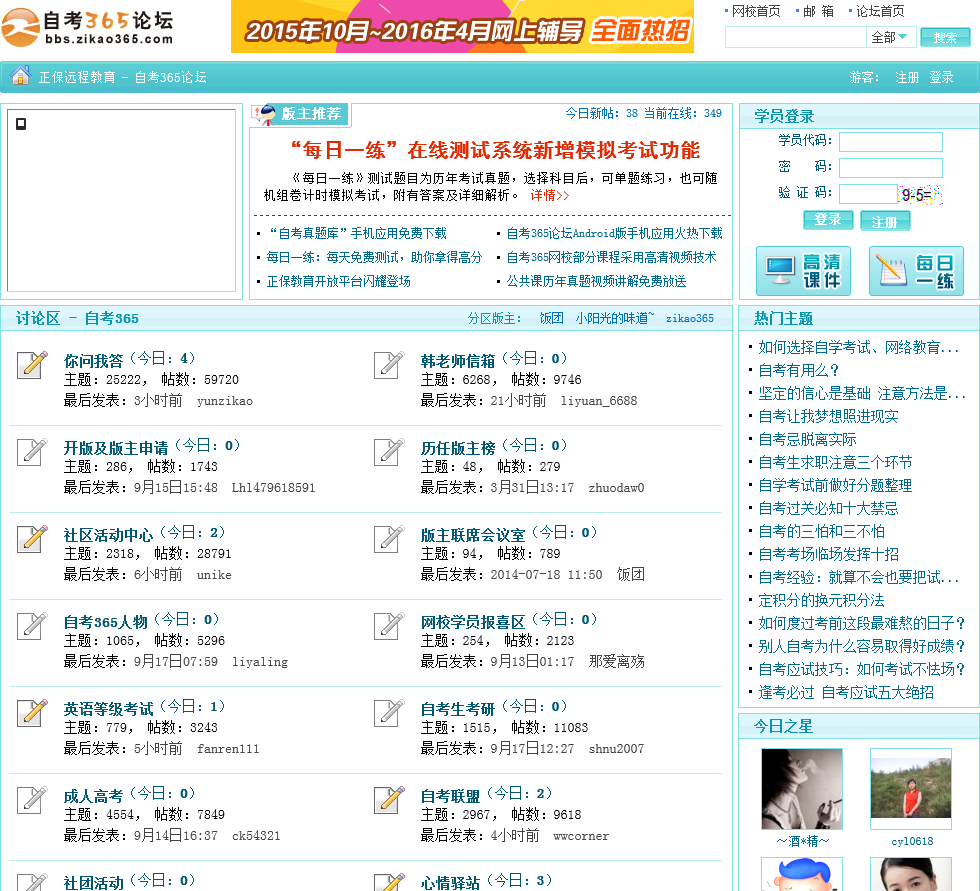Open hot topic 自考让我梦想照进现实
This screenshot has height=891, width=980.
[828, 417]
